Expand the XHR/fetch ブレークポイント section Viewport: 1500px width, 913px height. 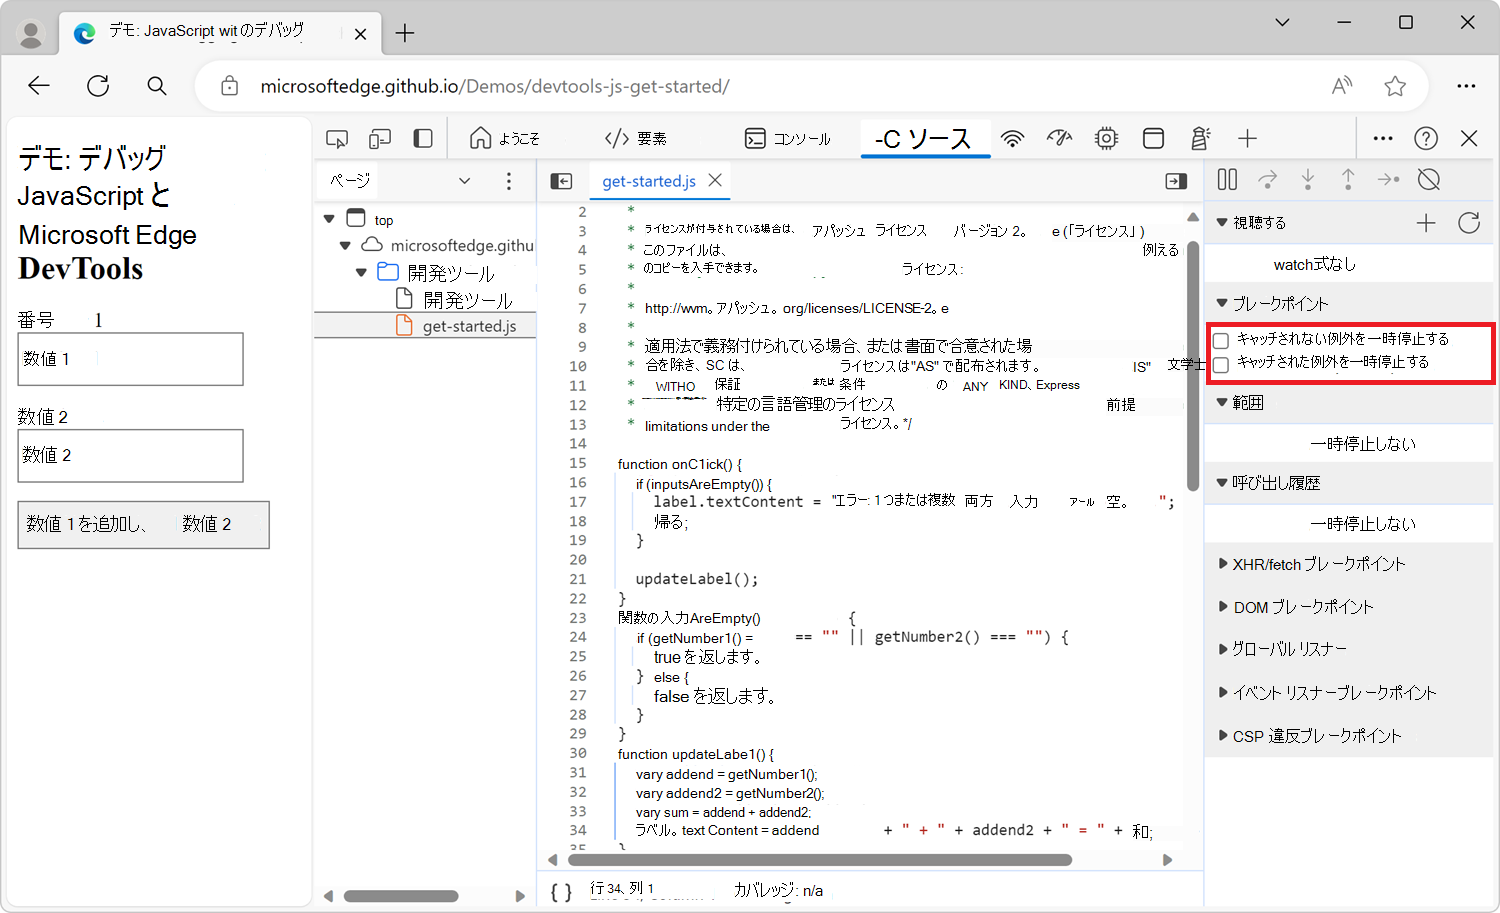[1224, 564]
